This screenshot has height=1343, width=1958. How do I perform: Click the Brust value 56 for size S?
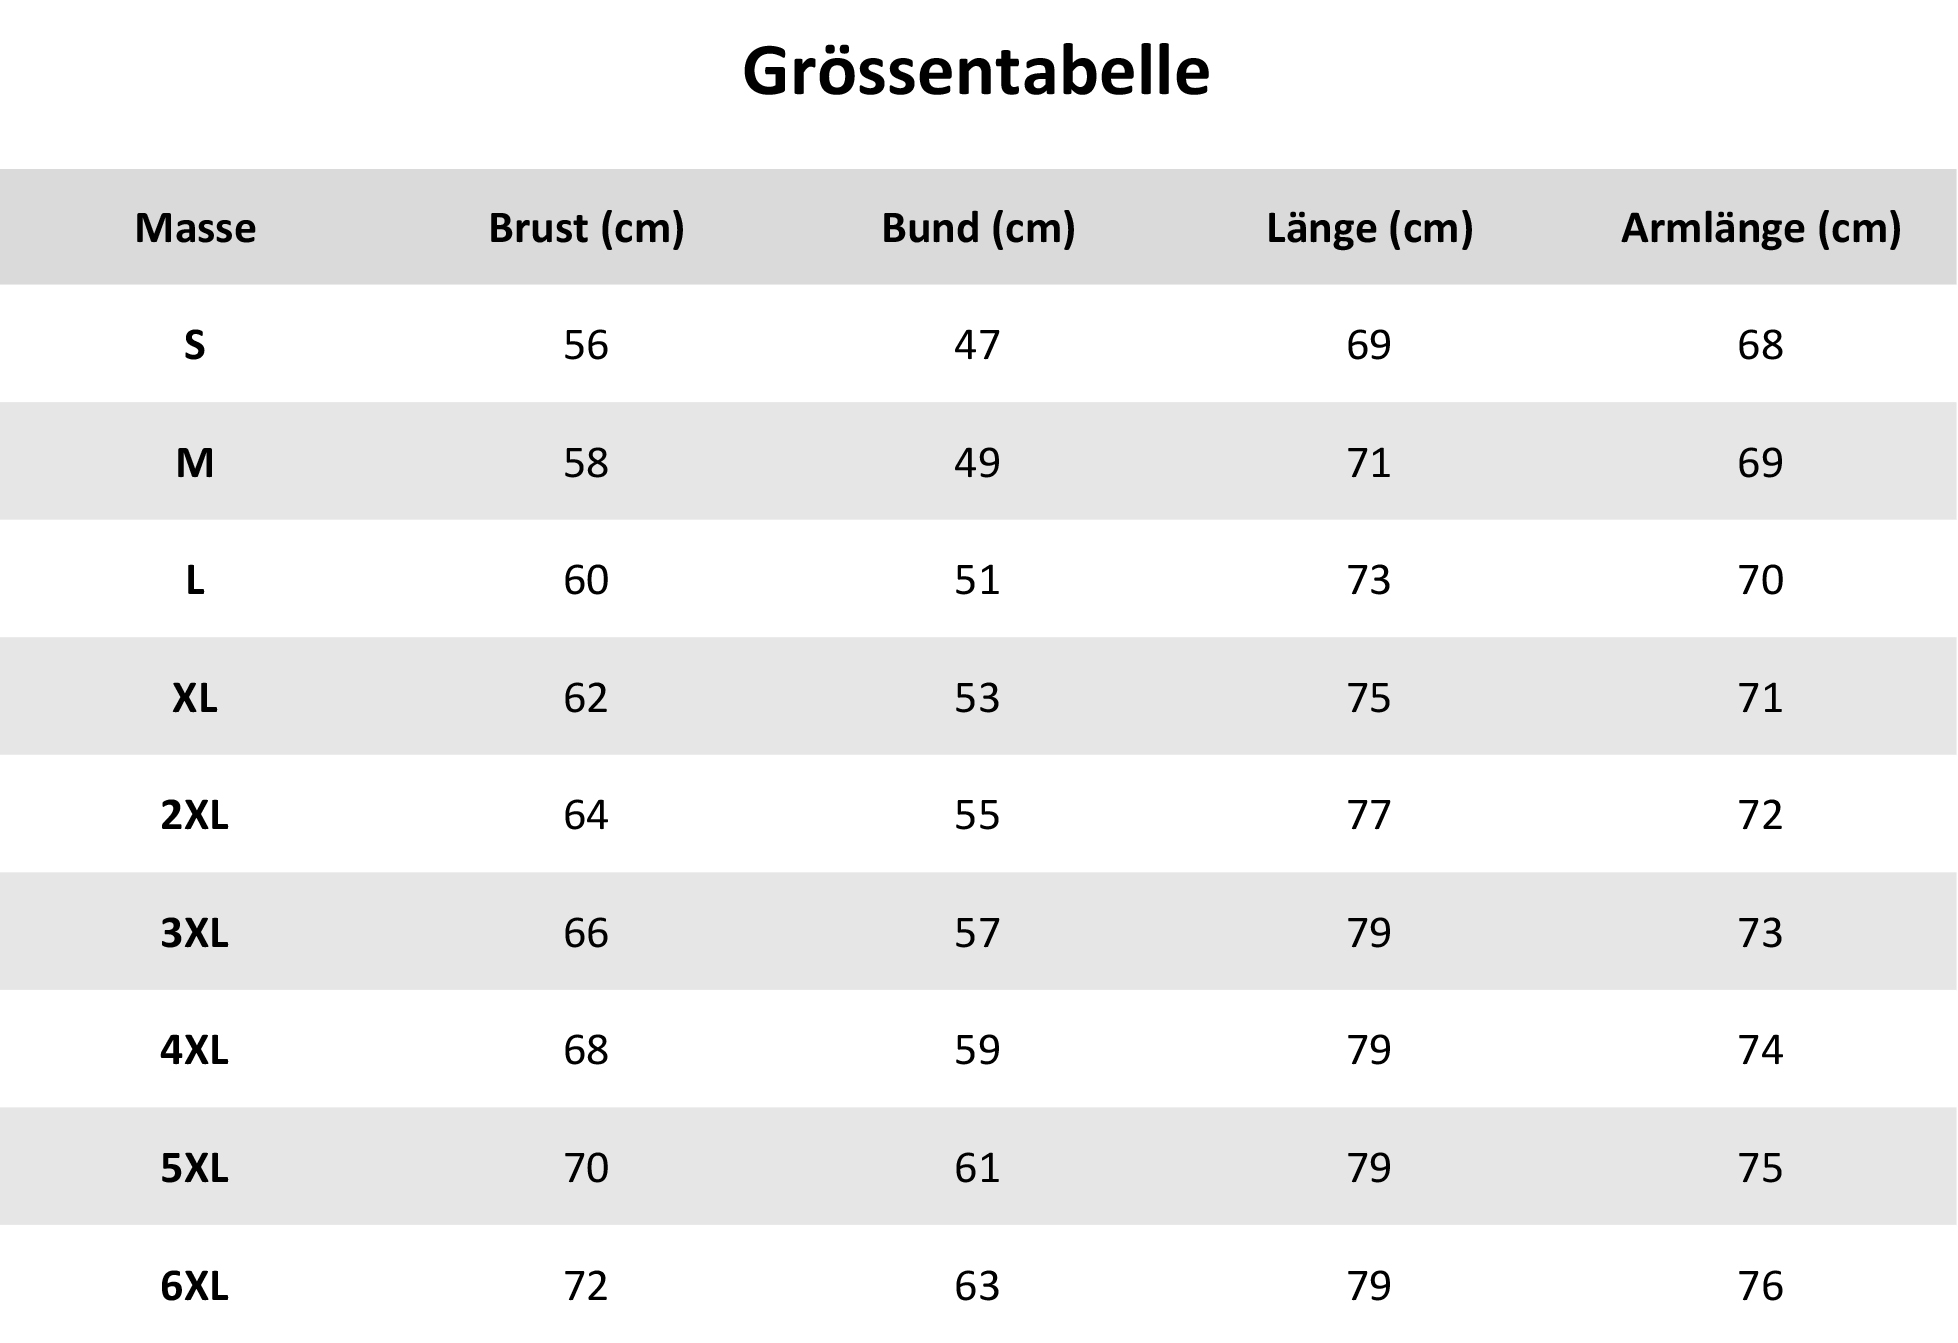click(586, 345)
